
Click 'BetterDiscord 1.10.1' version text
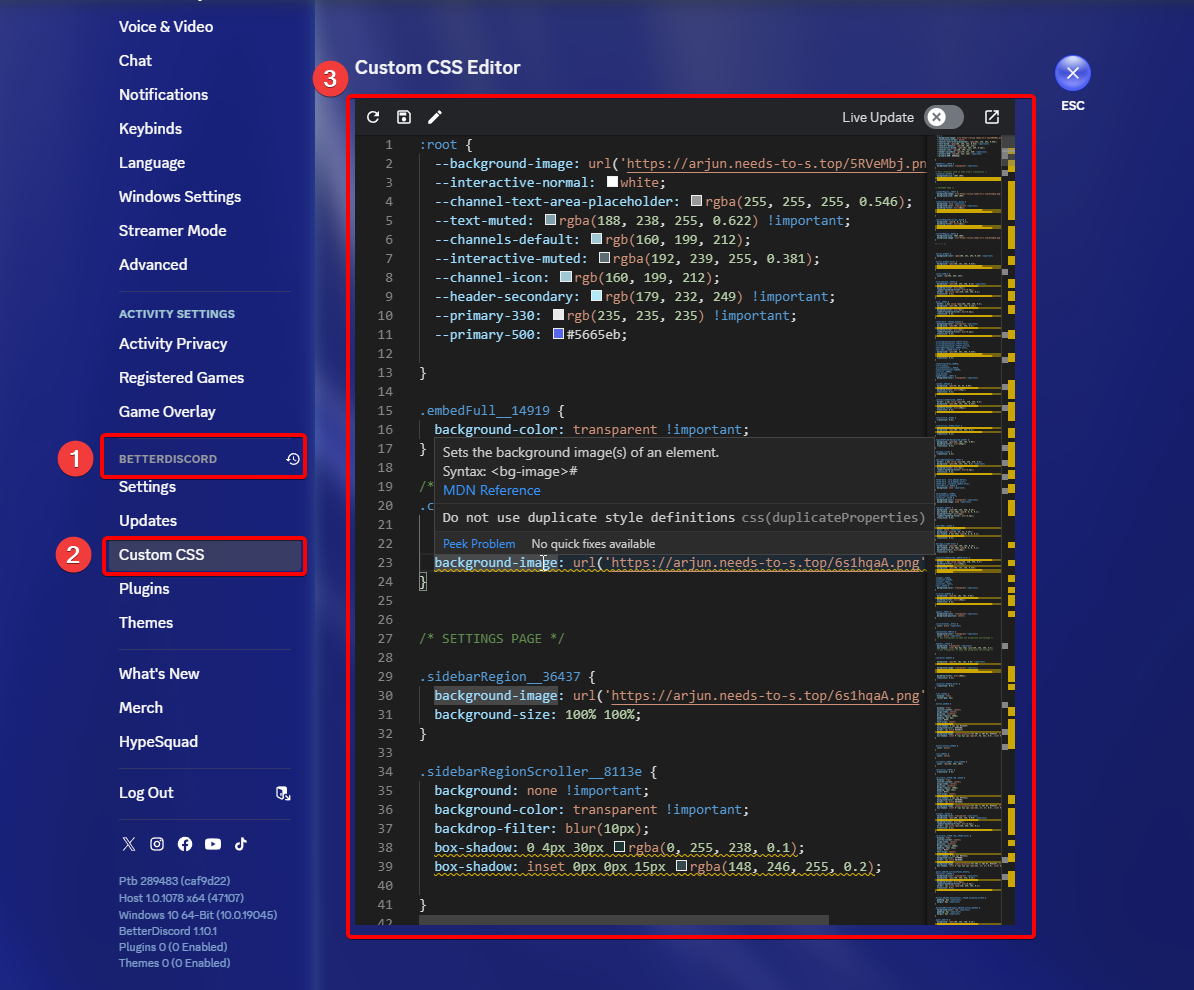point(168,931)
